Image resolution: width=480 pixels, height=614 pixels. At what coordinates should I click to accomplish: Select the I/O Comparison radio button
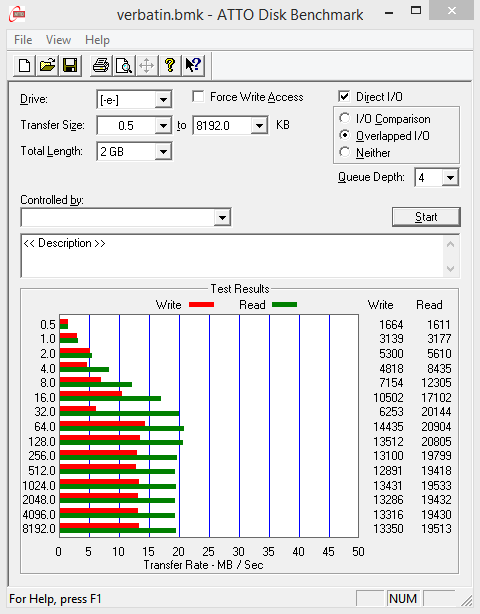click(x=345, y=118)
